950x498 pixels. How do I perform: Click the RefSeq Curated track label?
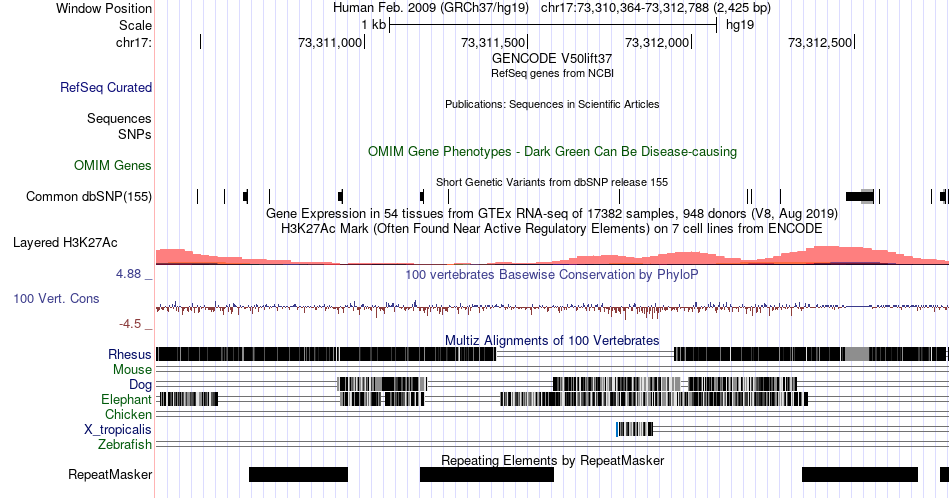[106, 87]
